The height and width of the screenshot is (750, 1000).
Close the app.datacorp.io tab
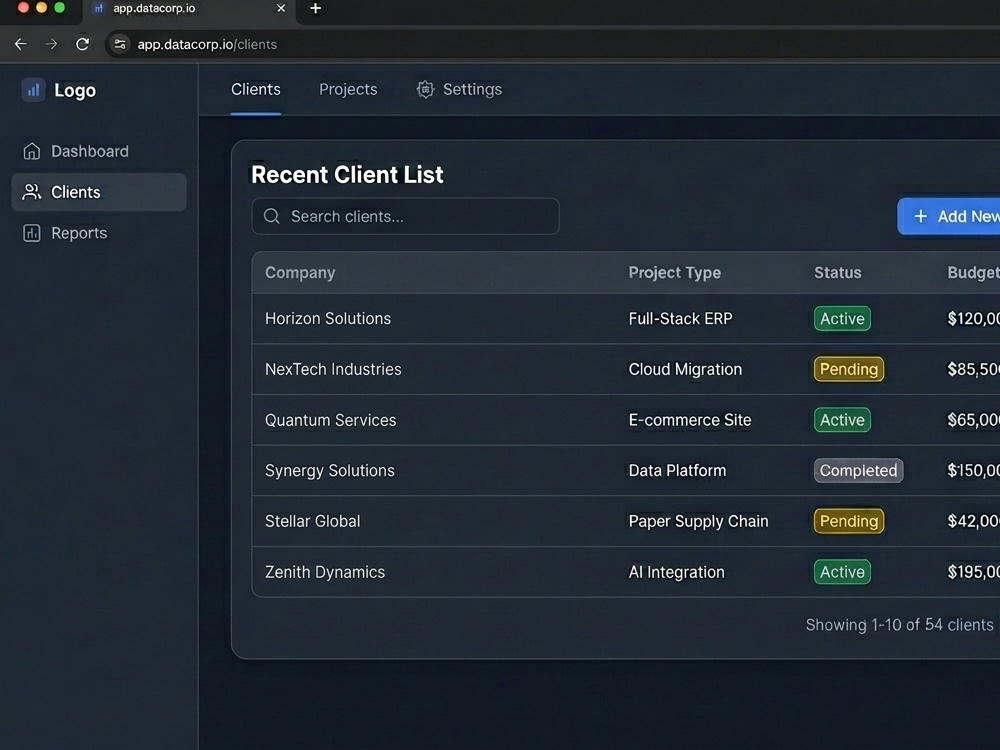281,8
